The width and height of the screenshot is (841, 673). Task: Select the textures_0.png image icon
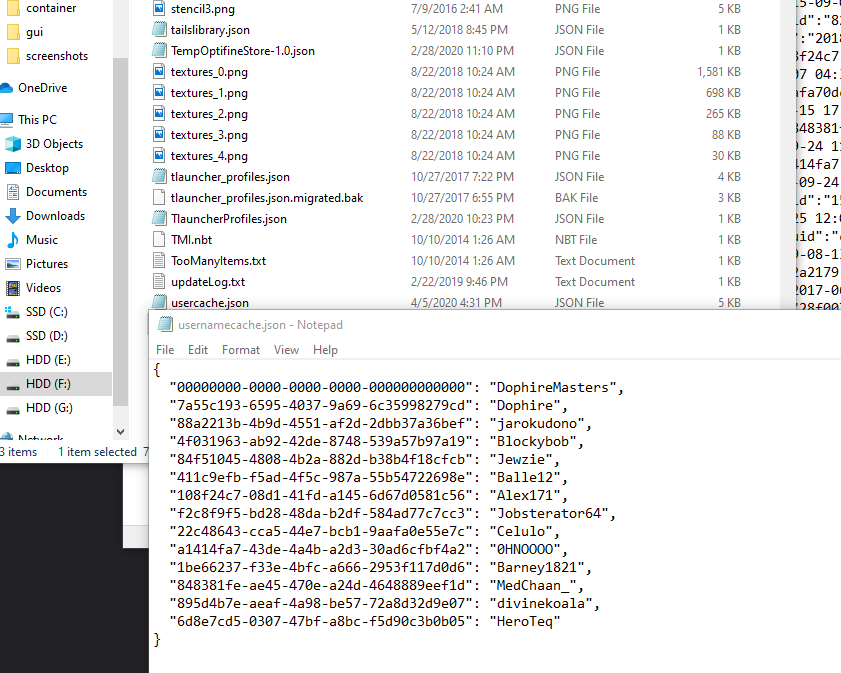pyautogui.click(x=159, y=71)
